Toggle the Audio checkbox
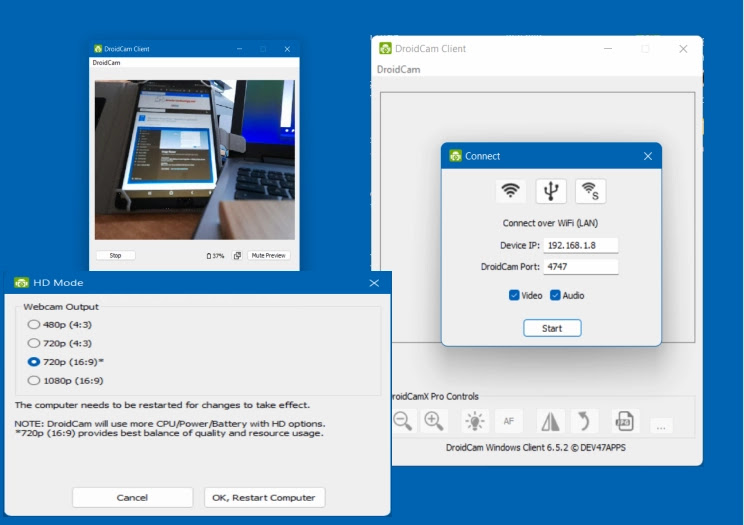The image size is (744, 525). 555,295
